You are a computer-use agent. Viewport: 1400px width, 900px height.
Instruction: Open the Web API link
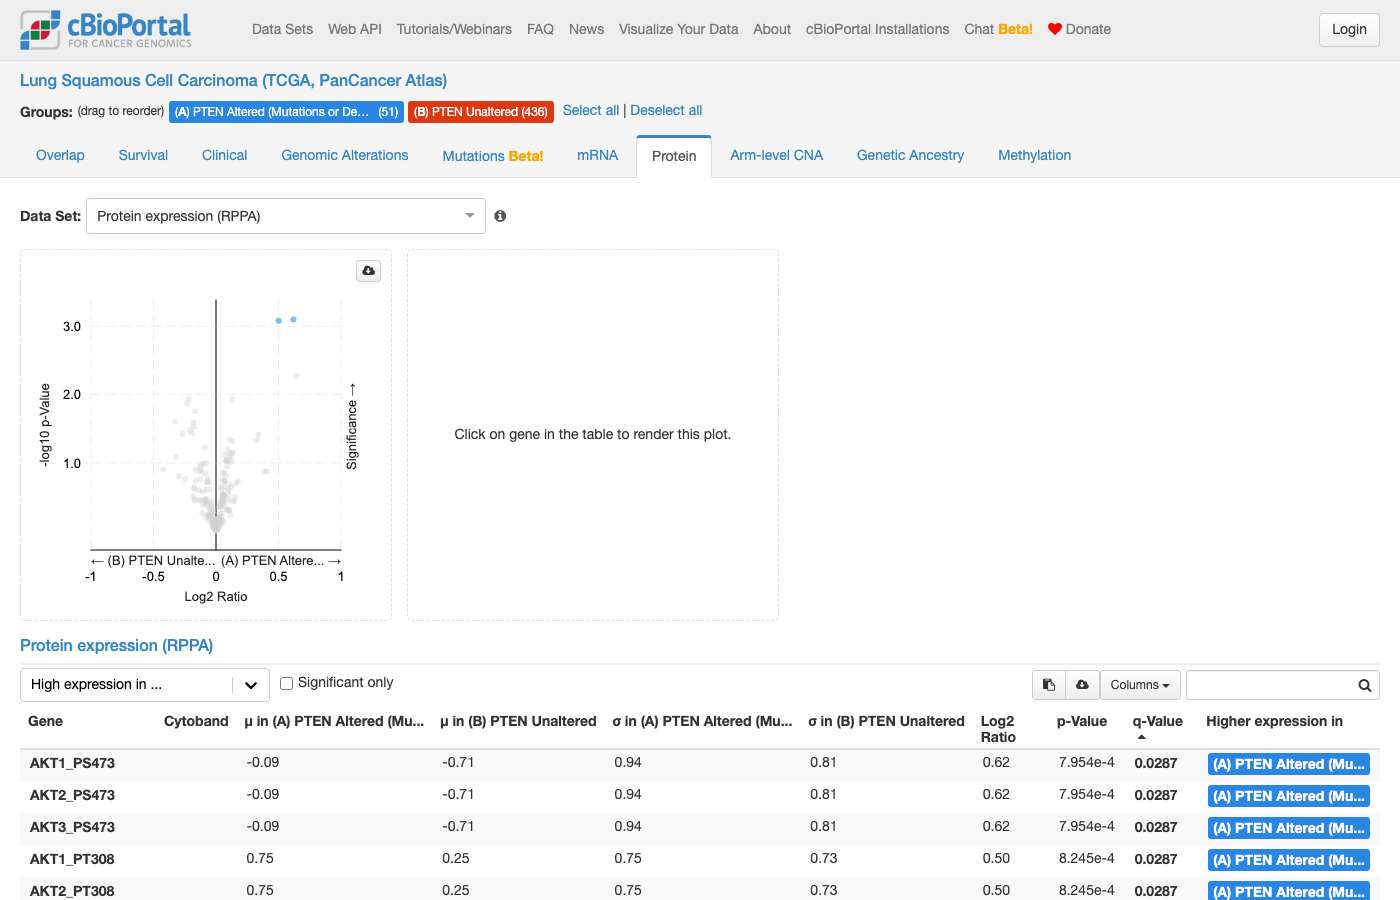tap(355, 29)
